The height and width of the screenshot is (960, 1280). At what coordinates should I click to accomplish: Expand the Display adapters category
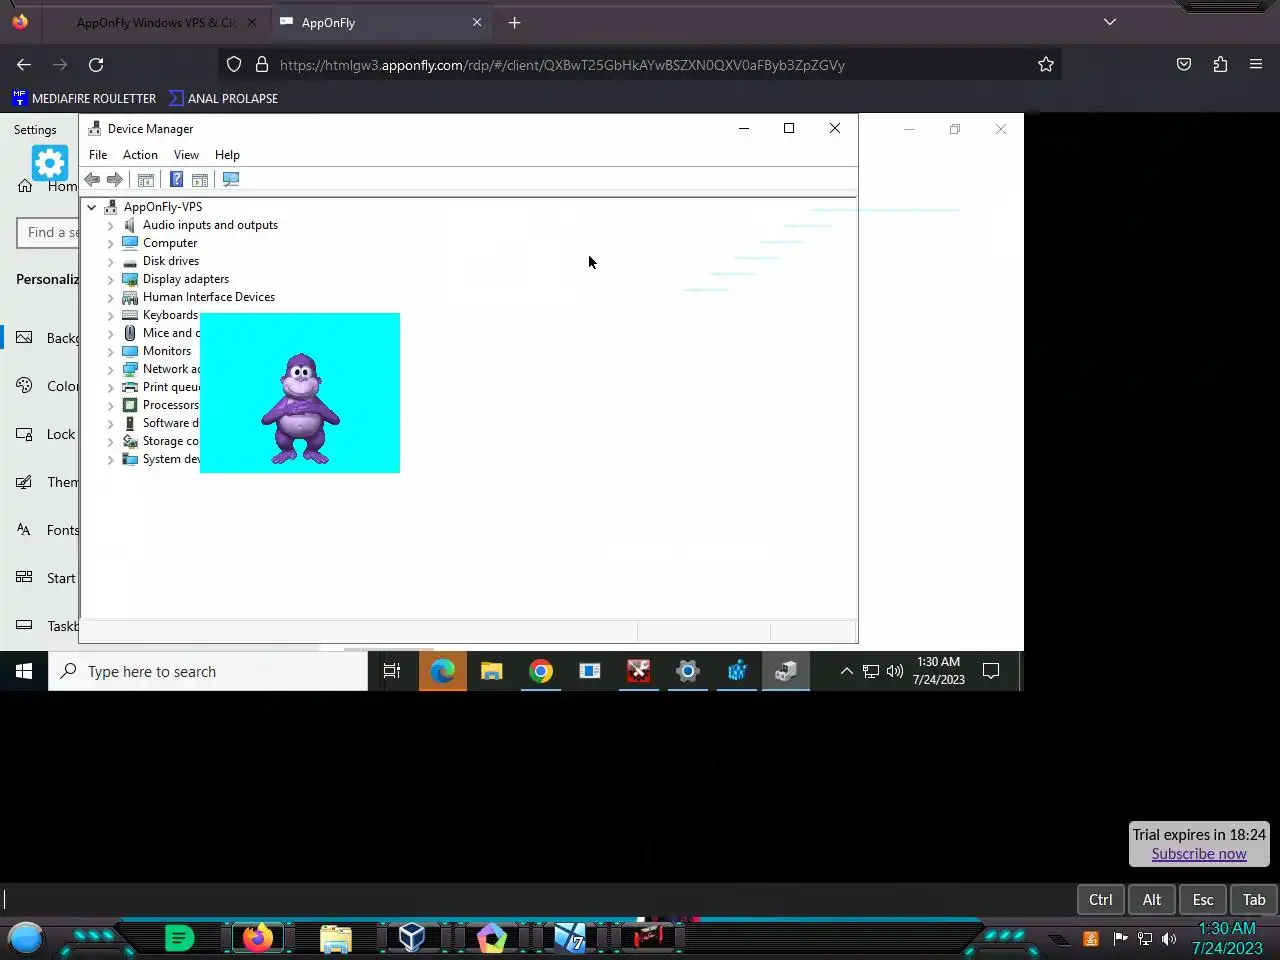pyautogui.click(x=111, y=280)
